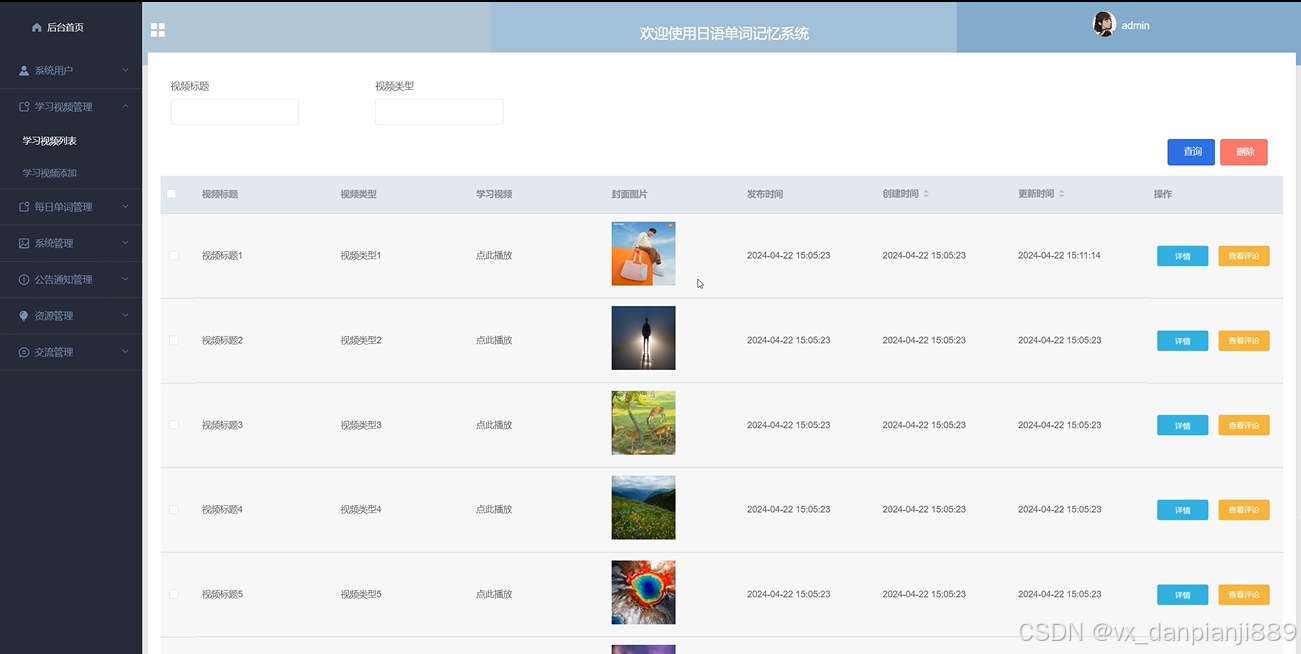This screenshot has width=1301, height=654.
Task: Click 查看评论 button for 视频标题3
Action: [x=1244, y=425]
